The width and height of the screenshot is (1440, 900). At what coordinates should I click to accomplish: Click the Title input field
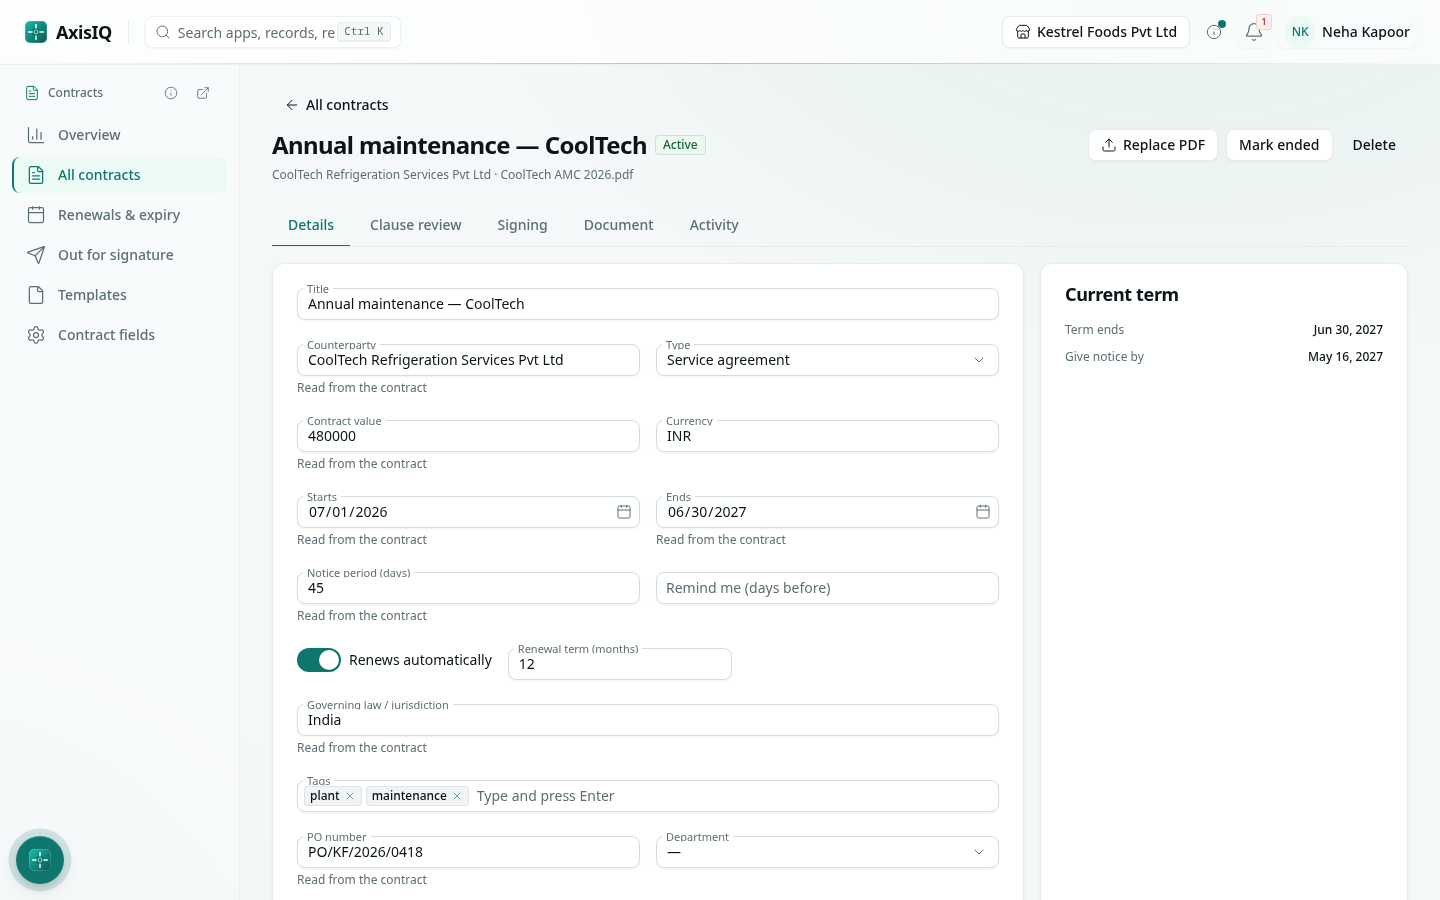click(648, 304)
